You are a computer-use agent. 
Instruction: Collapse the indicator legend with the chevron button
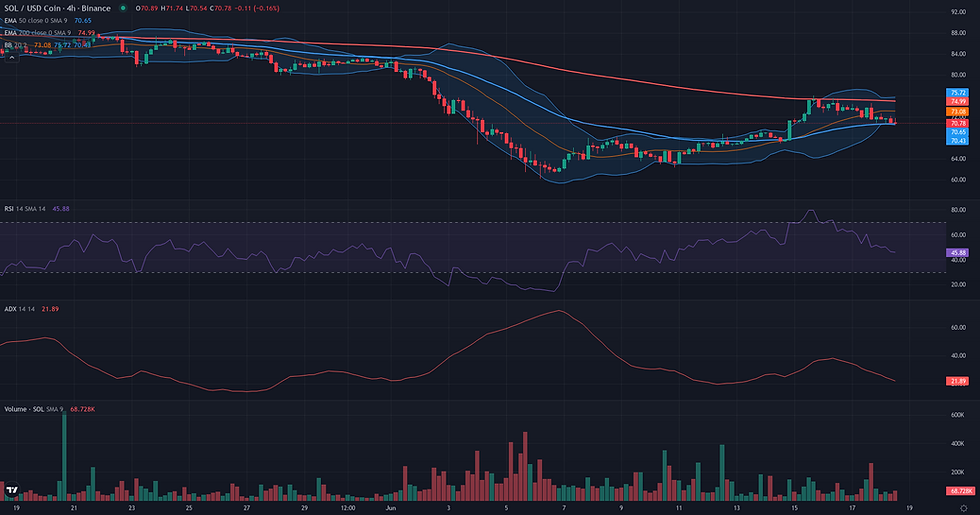pos(11,57)
